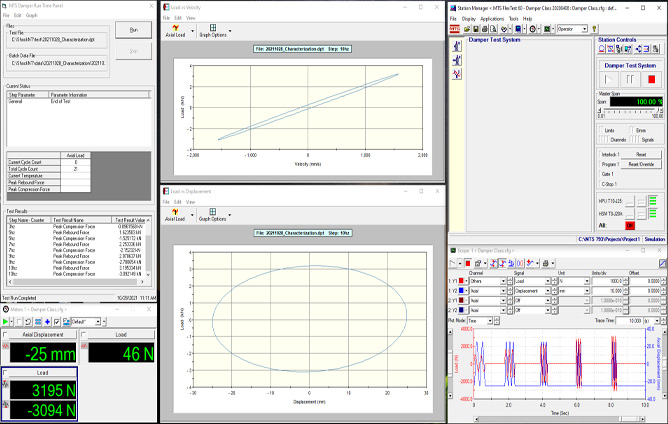668x424 pixels.
Task: Click the Axial Load icon in Load vs Velocity window
Action: pos(177,30)
